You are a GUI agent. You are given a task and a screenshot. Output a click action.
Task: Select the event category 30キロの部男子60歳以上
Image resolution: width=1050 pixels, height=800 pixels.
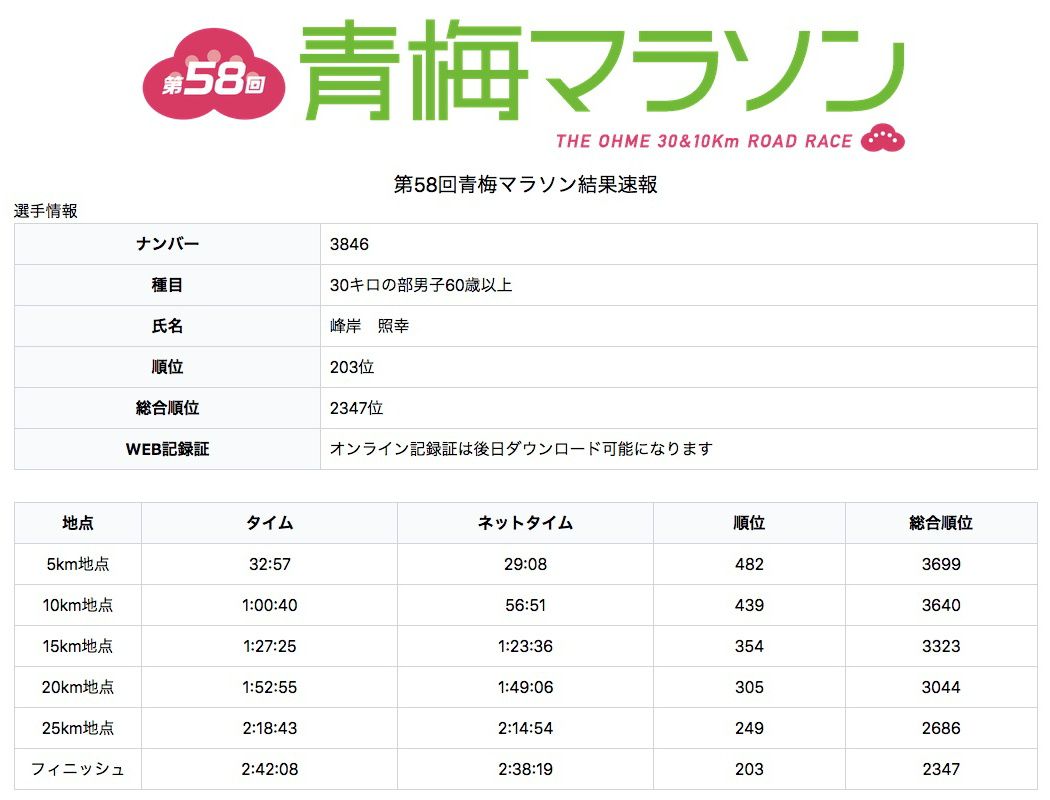point(421,286)
